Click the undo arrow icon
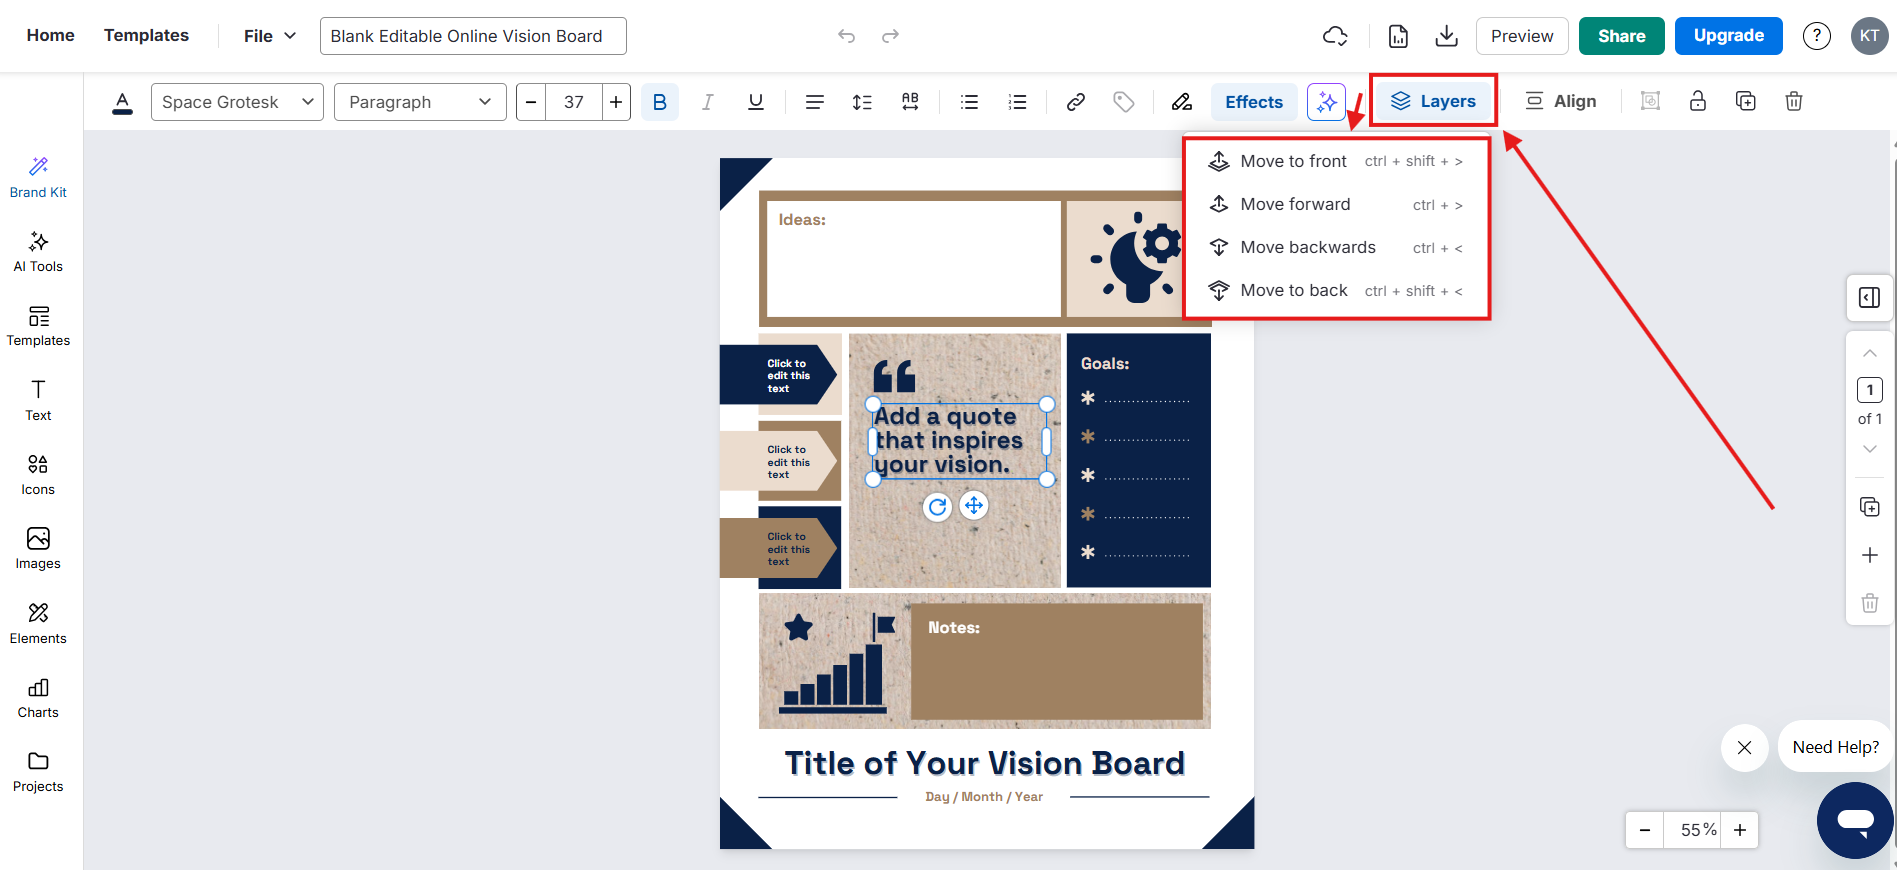This screenshot has width=1897, height=870. (x=846, y=36)
